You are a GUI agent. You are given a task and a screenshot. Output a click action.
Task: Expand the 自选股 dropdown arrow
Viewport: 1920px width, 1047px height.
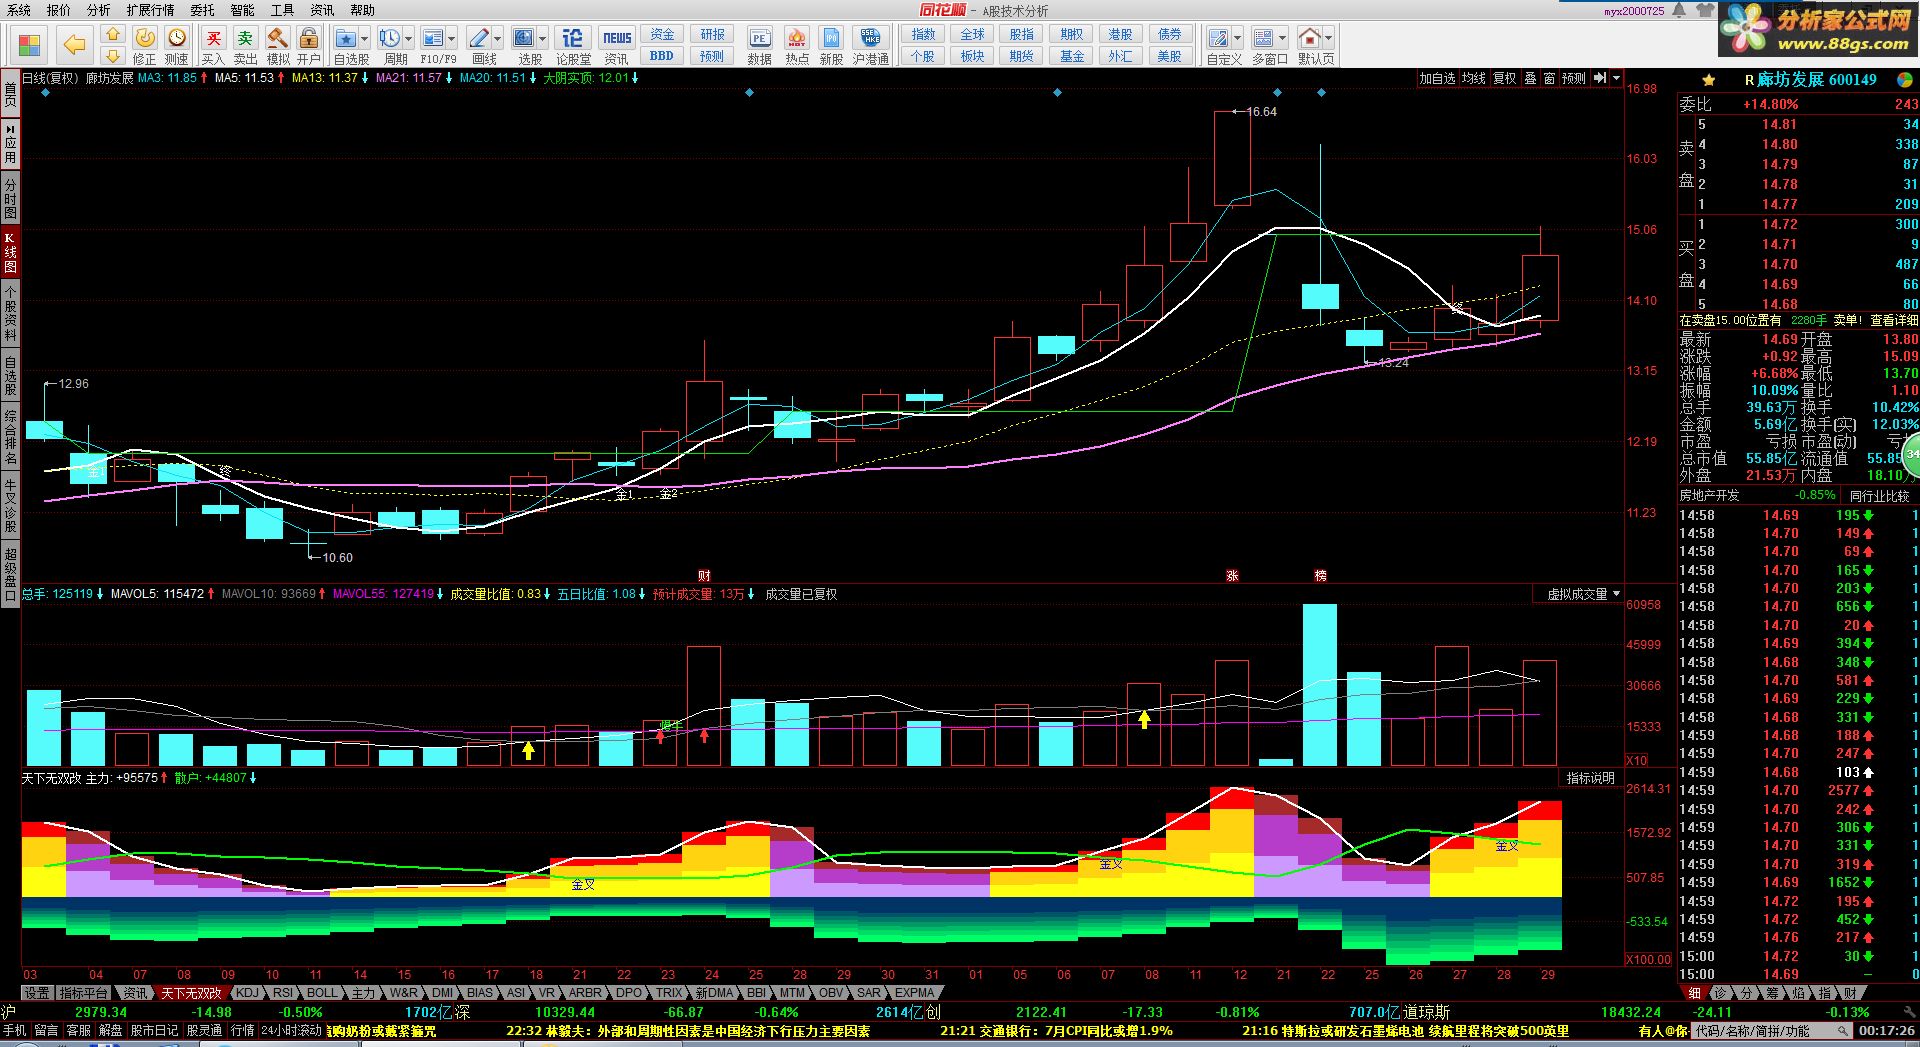click(x=364, y=39)
